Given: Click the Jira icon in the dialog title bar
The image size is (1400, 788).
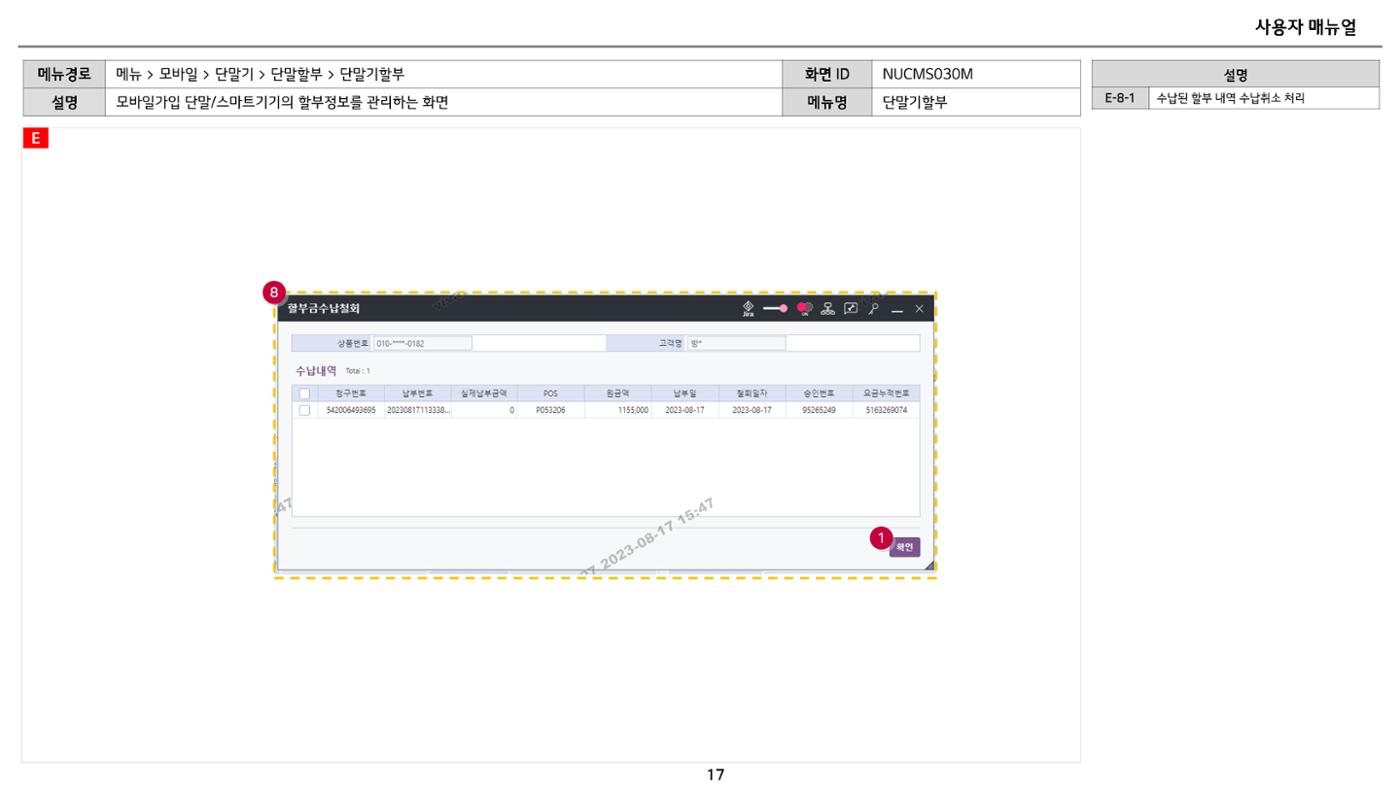Looking at the screenshot, I should (748, 309).
